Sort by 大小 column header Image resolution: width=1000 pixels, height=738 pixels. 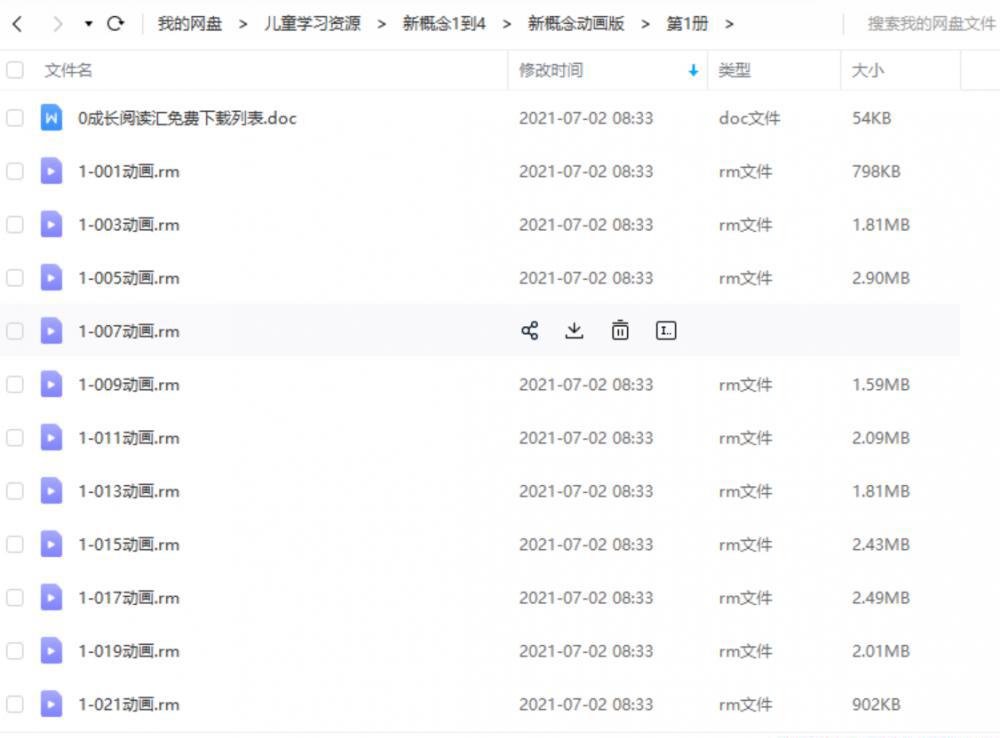(867, 70)
